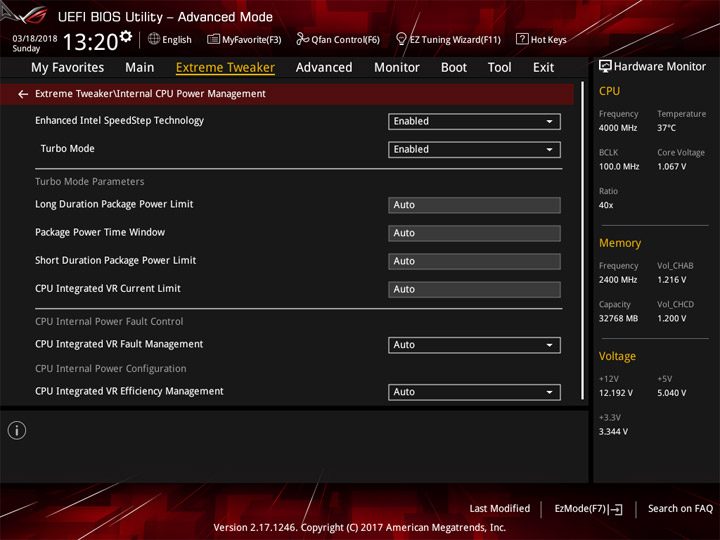Click Long Duration Package Power Limit field

474,205
